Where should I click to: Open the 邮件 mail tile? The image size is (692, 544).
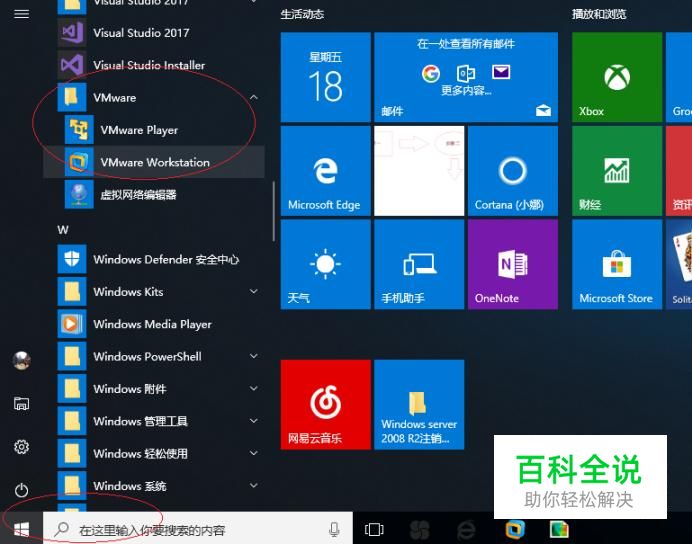point(466,77)
